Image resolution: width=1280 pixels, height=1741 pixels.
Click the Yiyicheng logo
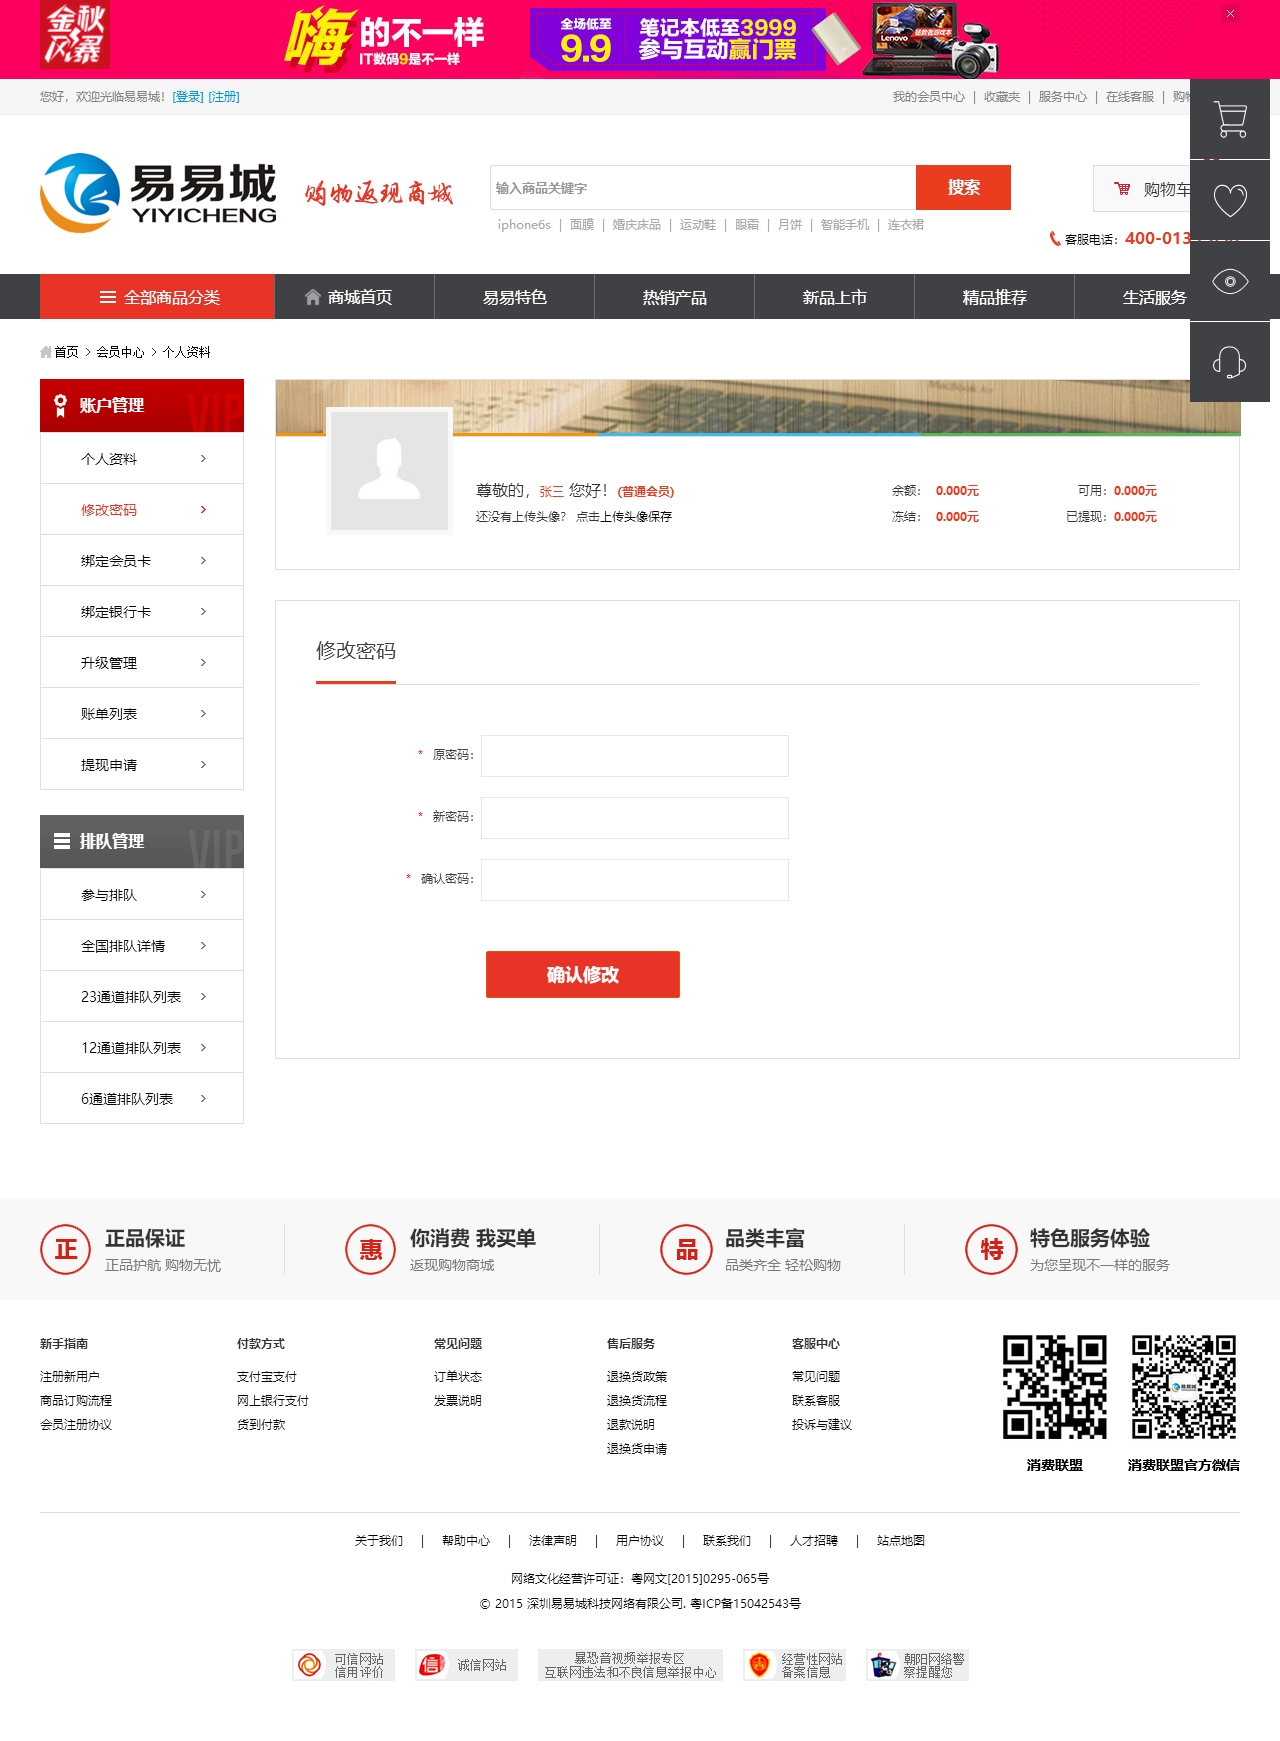pyautogui.click(x=159, y=193)
